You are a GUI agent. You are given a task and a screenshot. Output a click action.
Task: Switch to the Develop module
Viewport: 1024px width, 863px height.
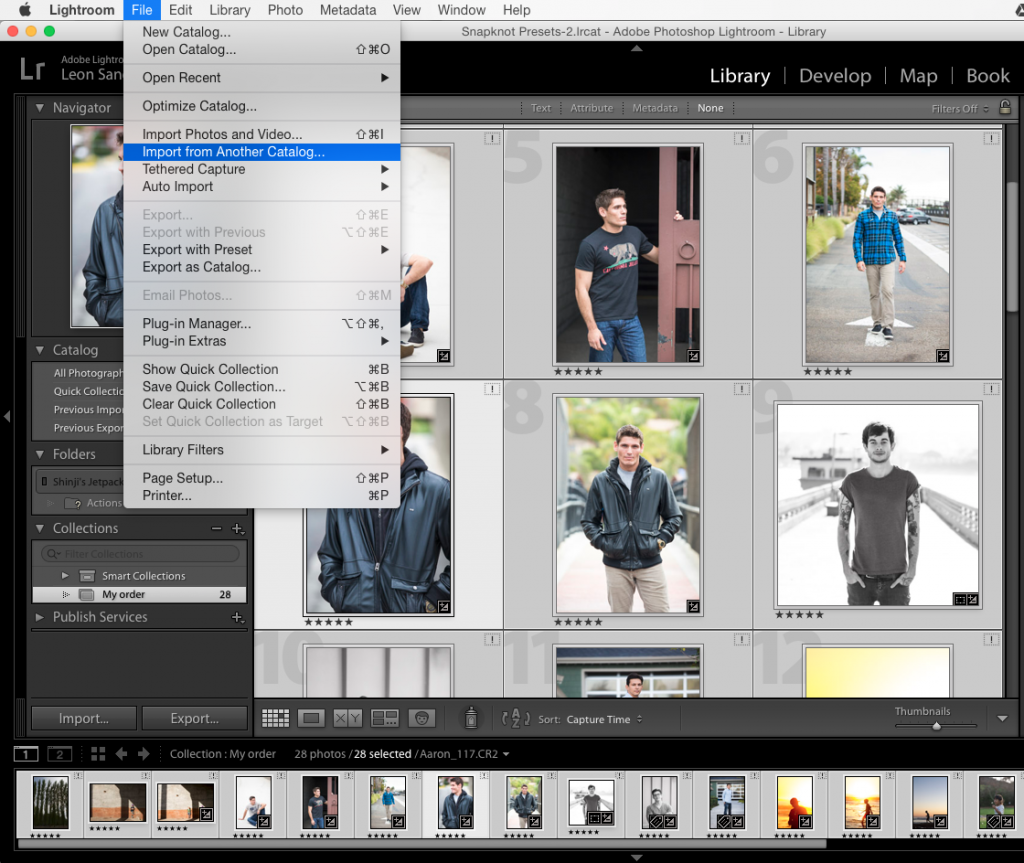tap(835, 76)
